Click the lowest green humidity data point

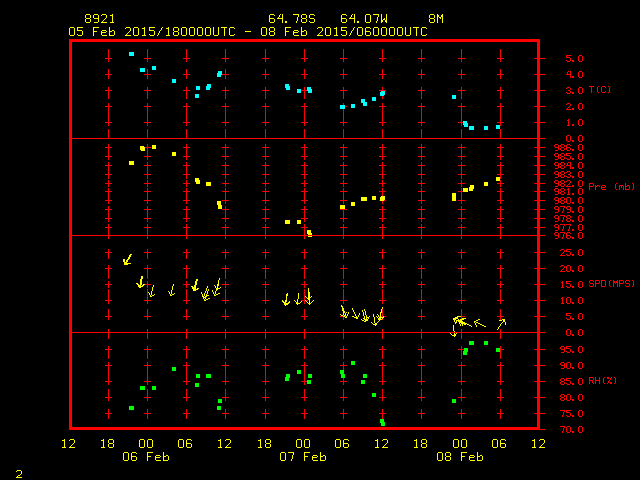pos(383,422)
